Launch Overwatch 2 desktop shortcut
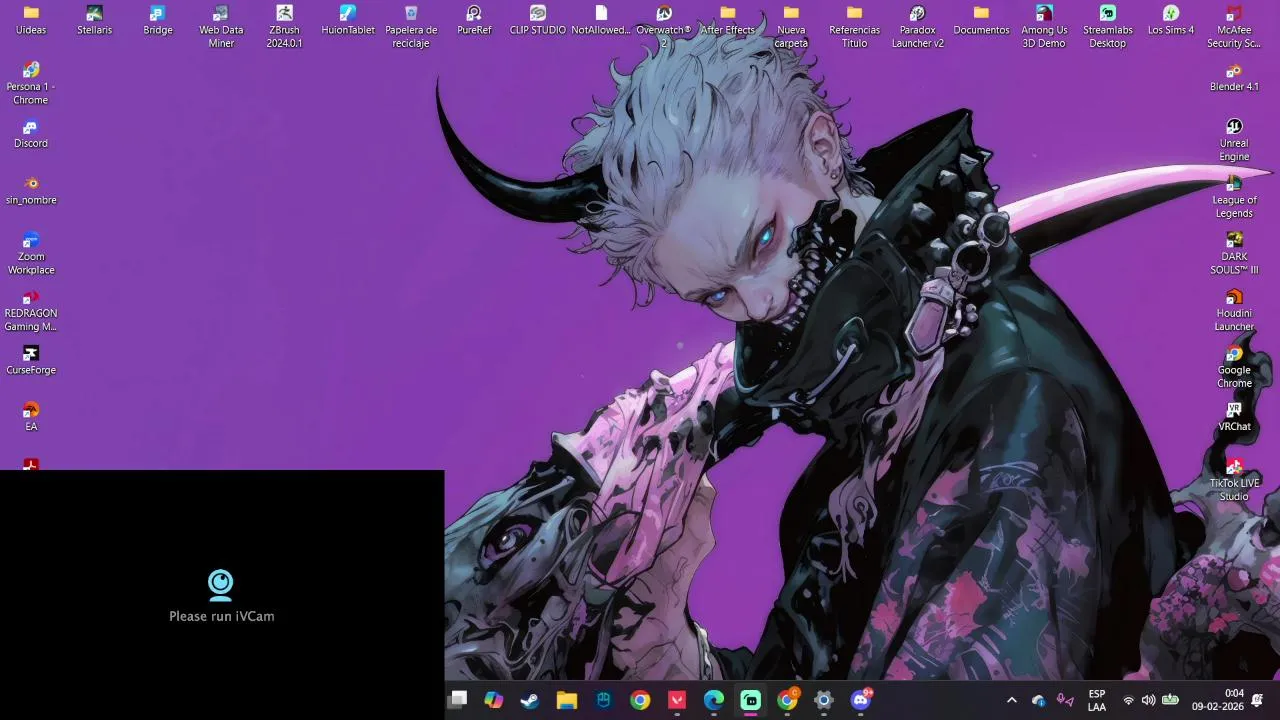This screenshot has height=720, width=1280. point(664,26)
